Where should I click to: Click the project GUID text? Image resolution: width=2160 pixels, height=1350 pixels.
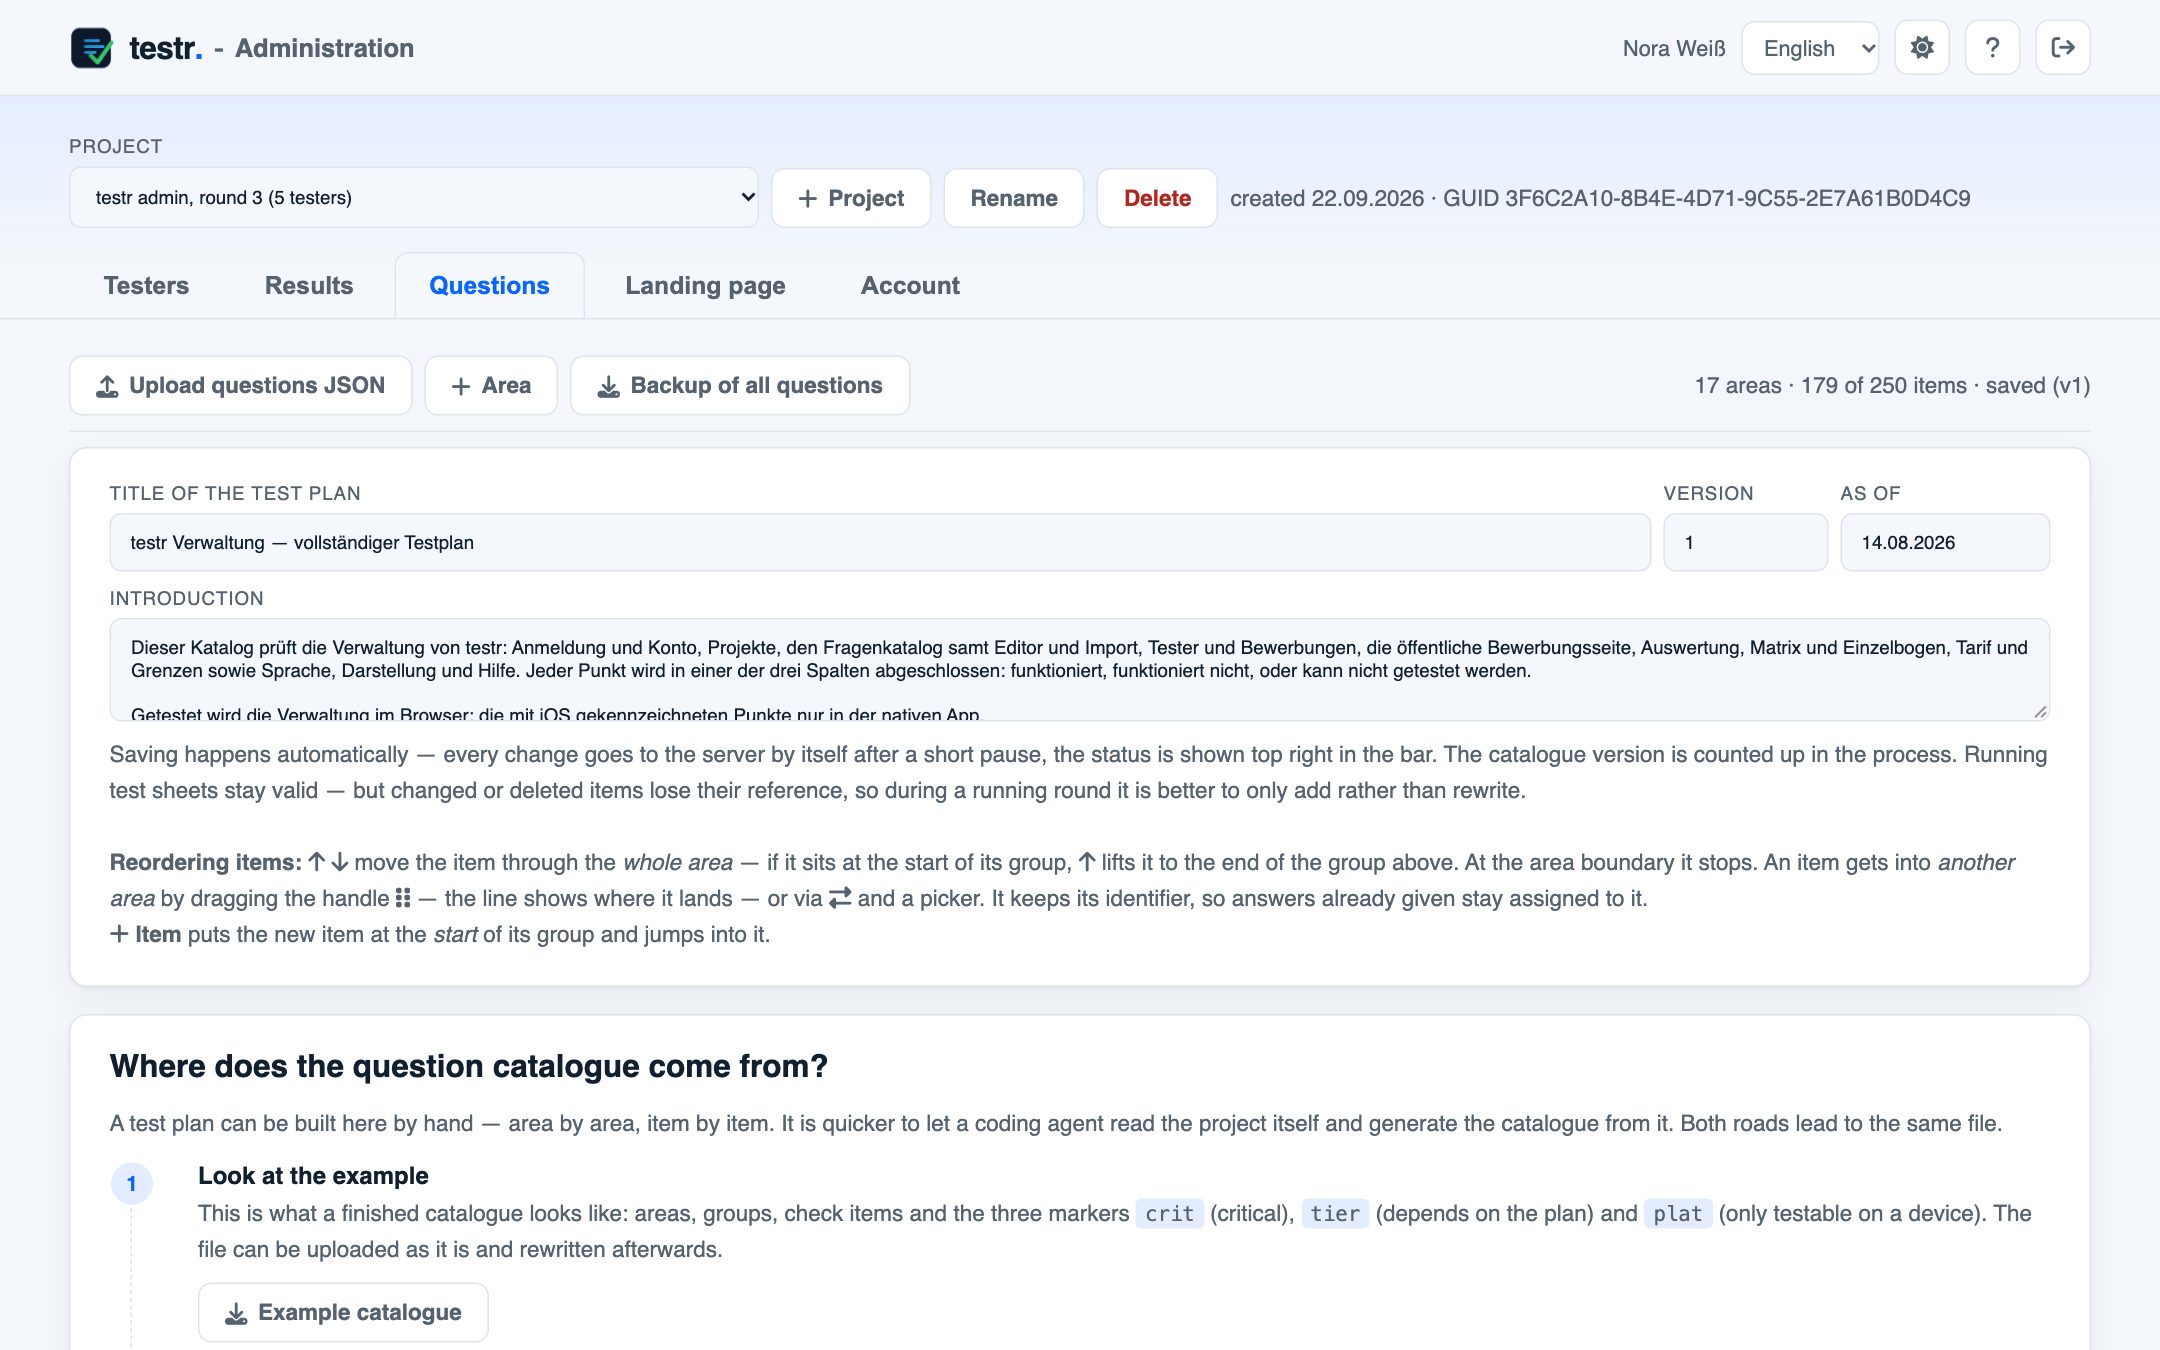(x=1706, y=198)
